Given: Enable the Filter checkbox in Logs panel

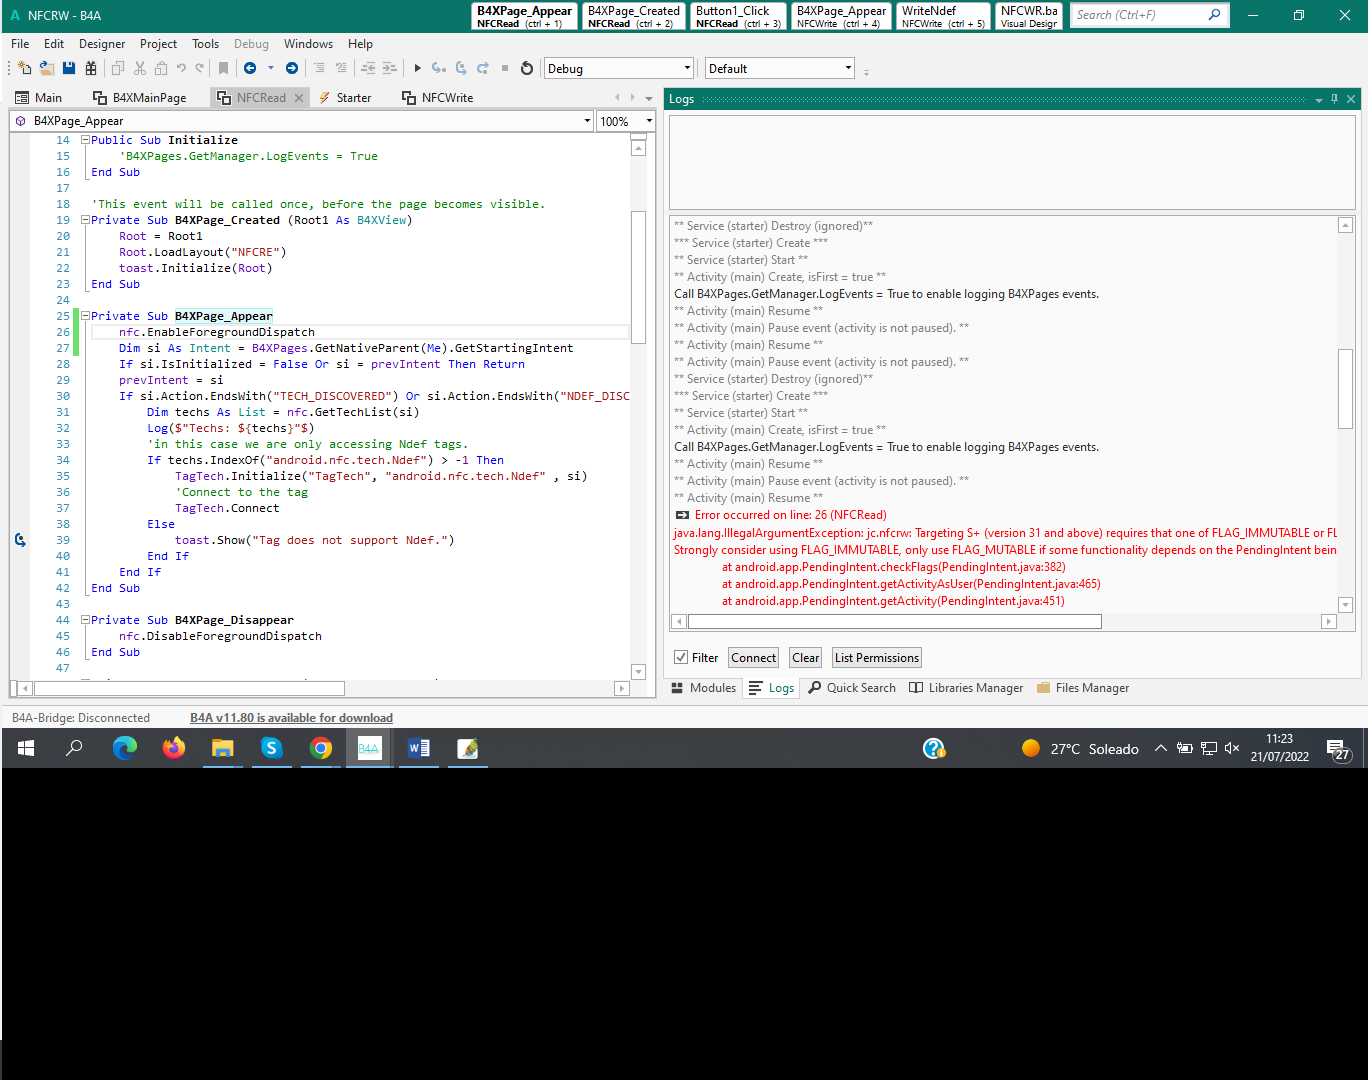Looking at the screenshot, I should click(x=682, y=657).
